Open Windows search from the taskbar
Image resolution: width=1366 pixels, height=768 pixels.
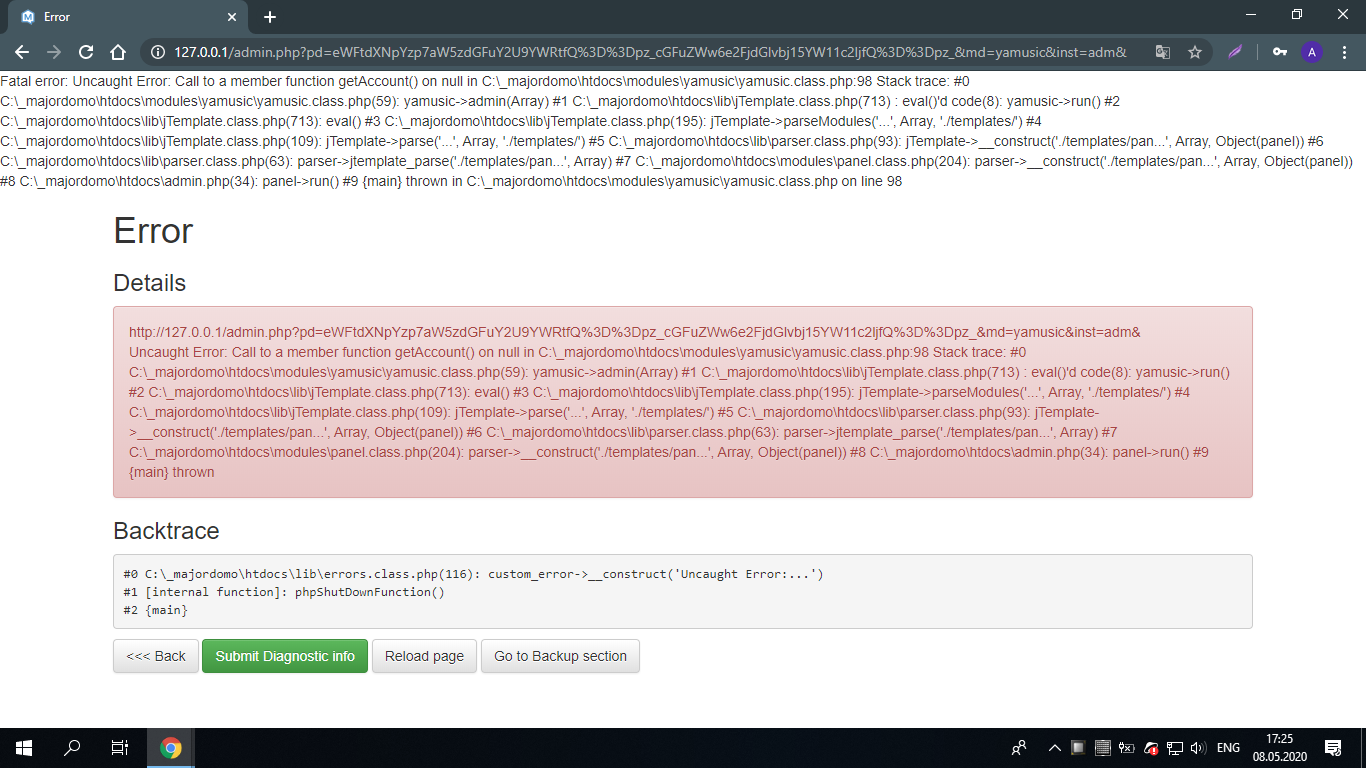tap(72, 747)
